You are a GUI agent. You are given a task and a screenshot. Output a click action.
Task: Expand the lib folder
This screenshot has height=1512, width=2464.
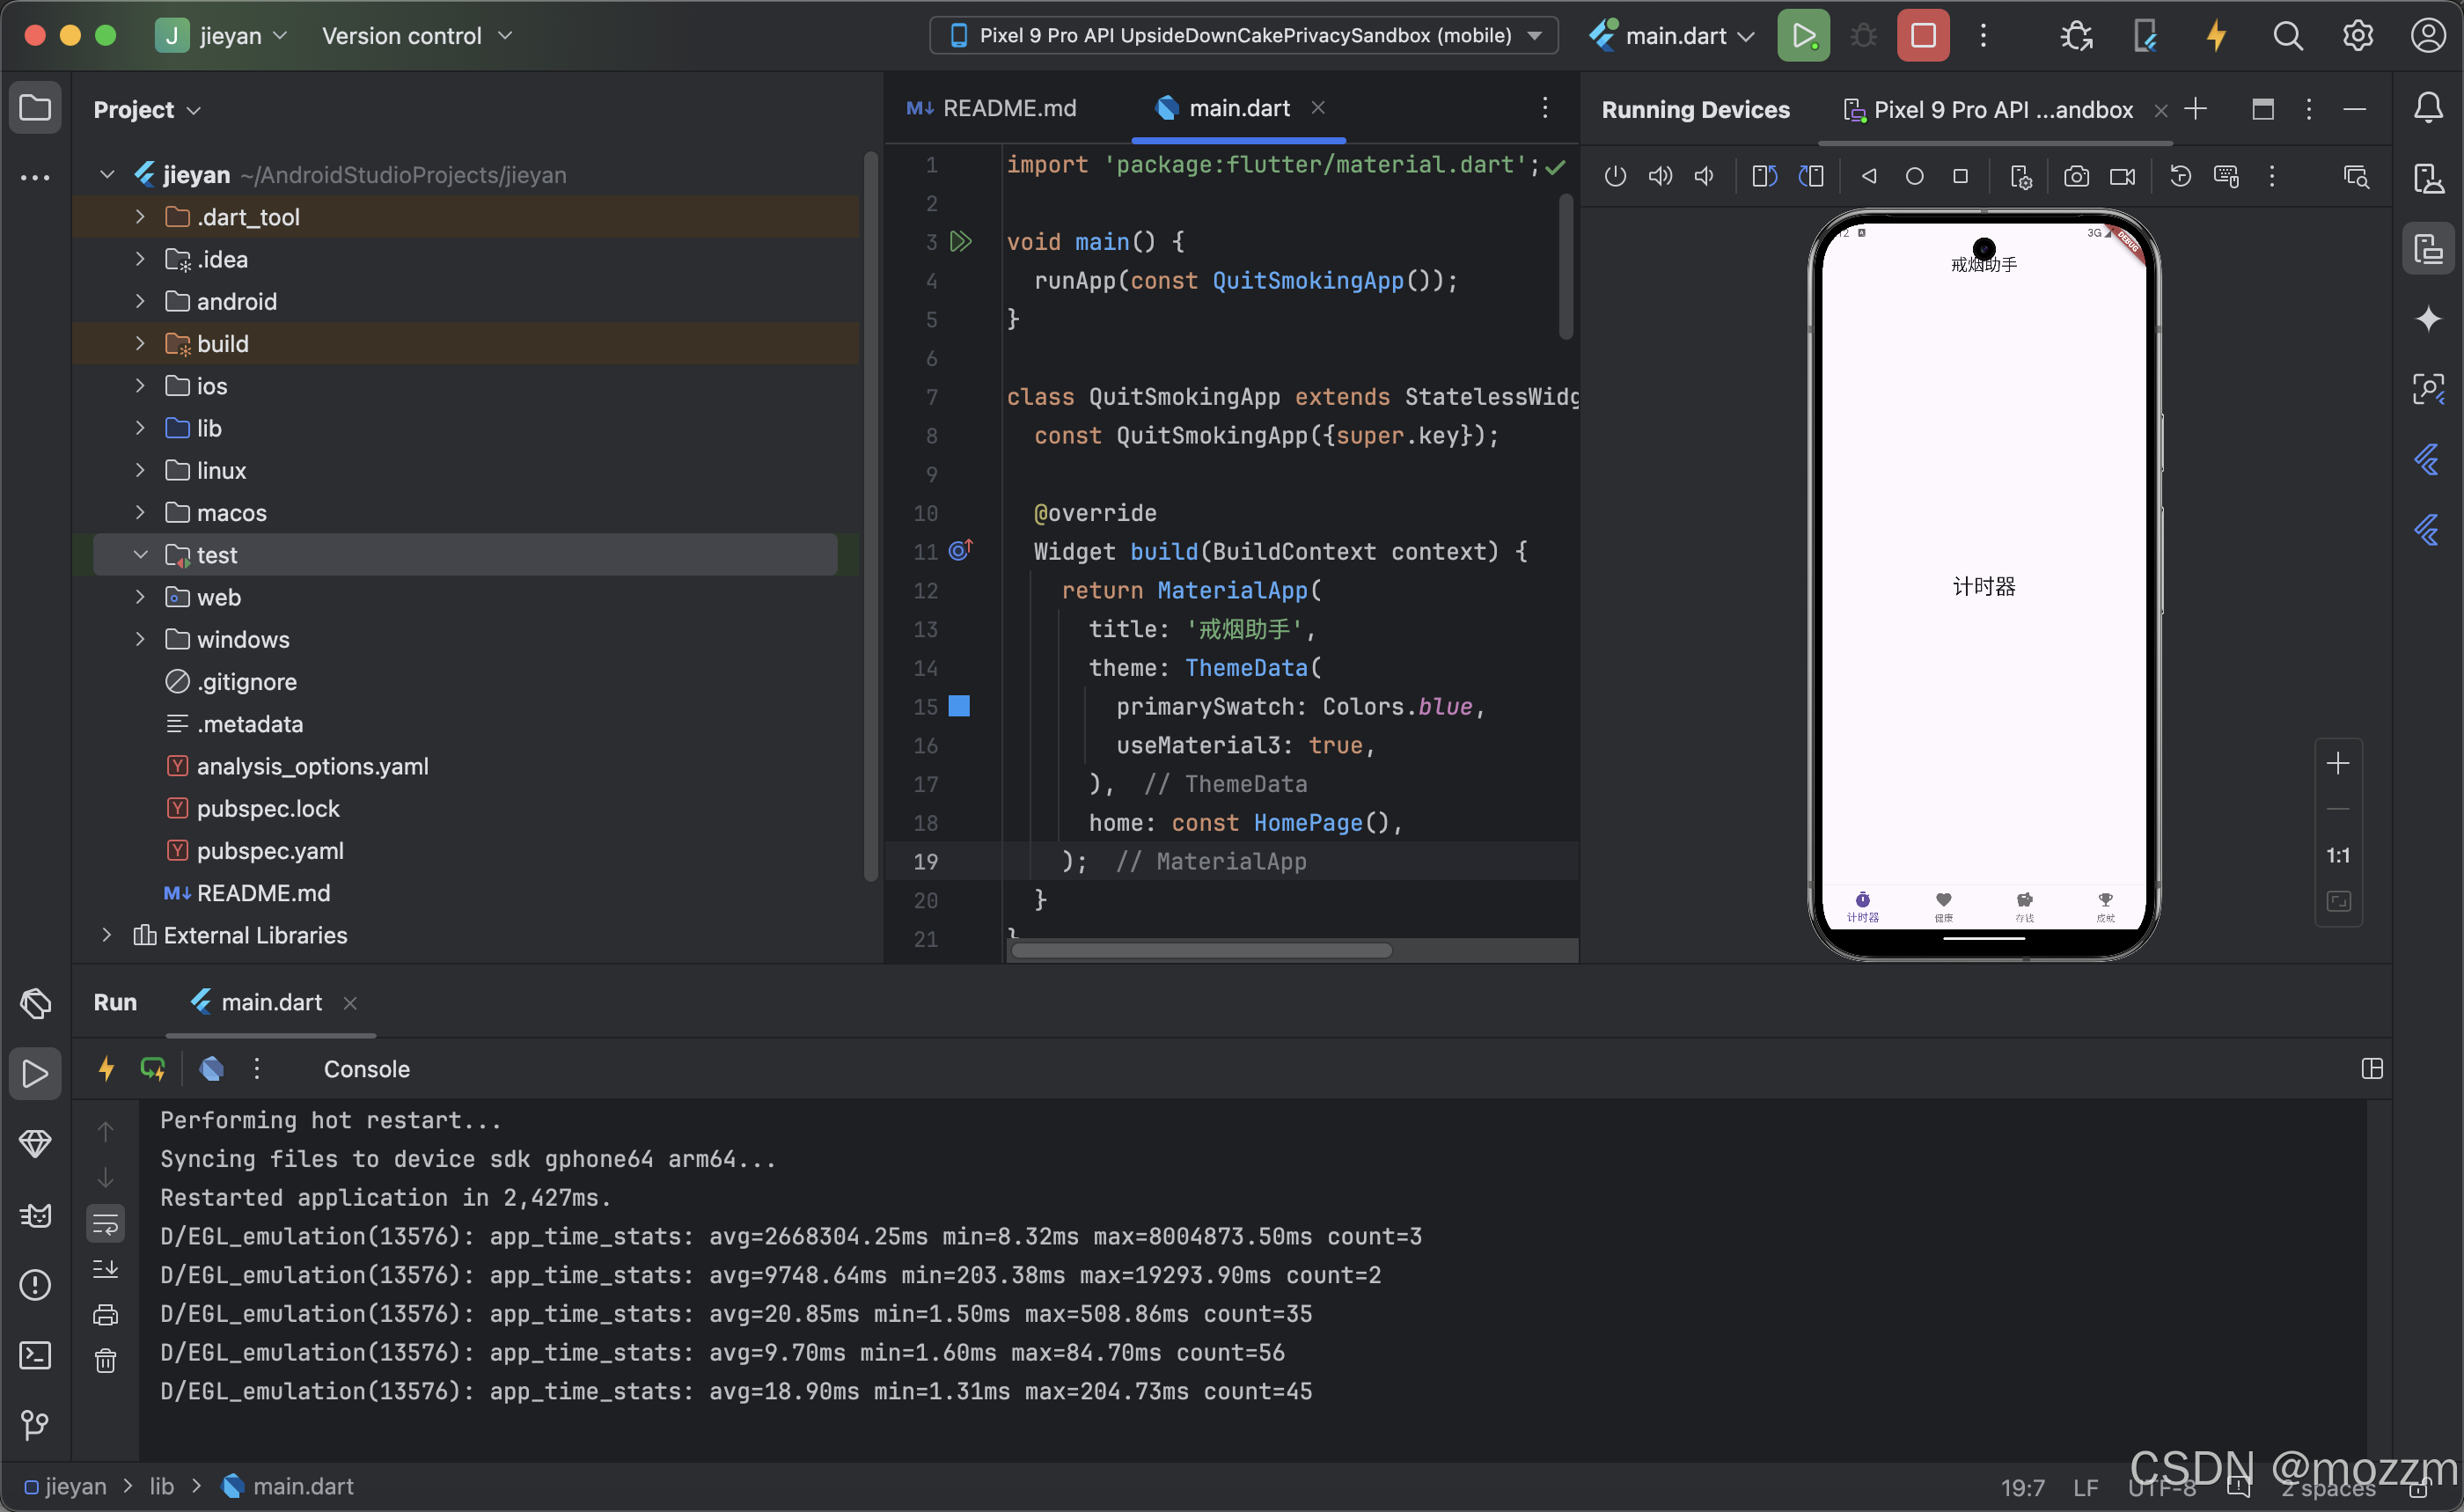140,428
